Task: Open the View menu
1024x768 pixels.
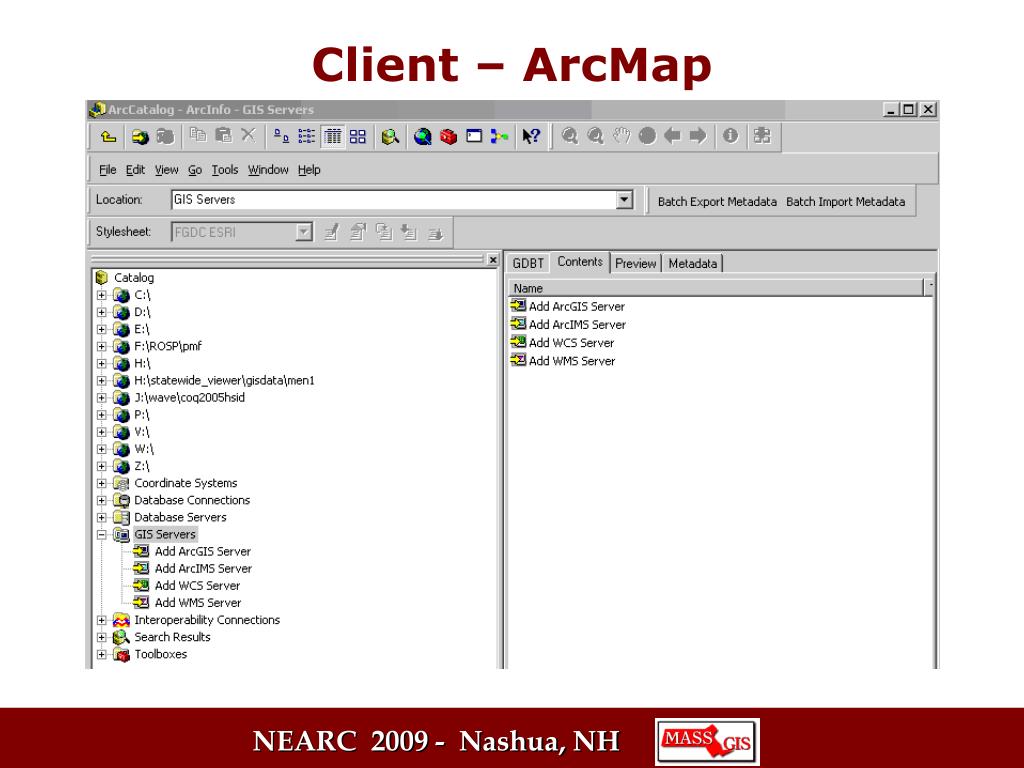Action: click(167, 170)
